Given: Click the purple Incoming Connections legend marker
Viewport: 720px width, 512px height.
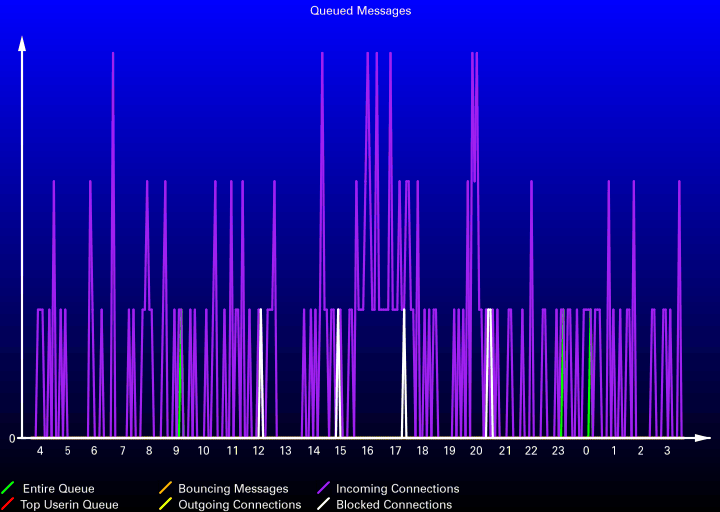Looking at the screenshot, I should (323, 489).
